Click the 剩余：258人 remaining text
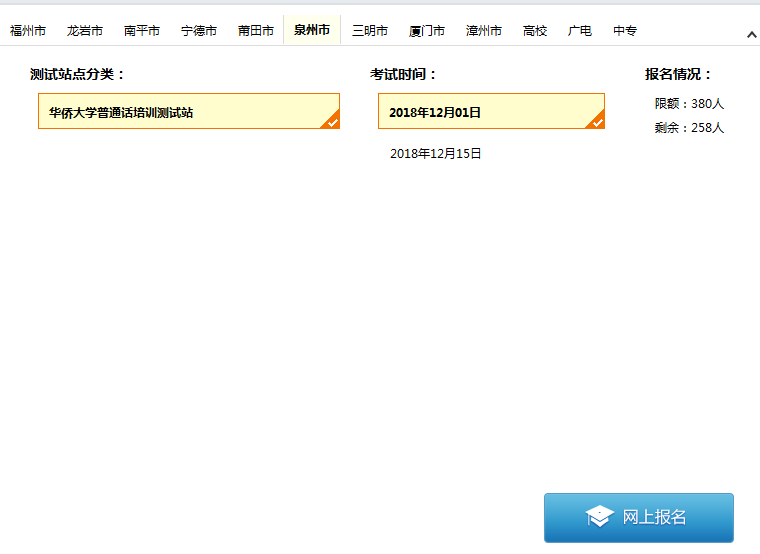 (689, 128)
